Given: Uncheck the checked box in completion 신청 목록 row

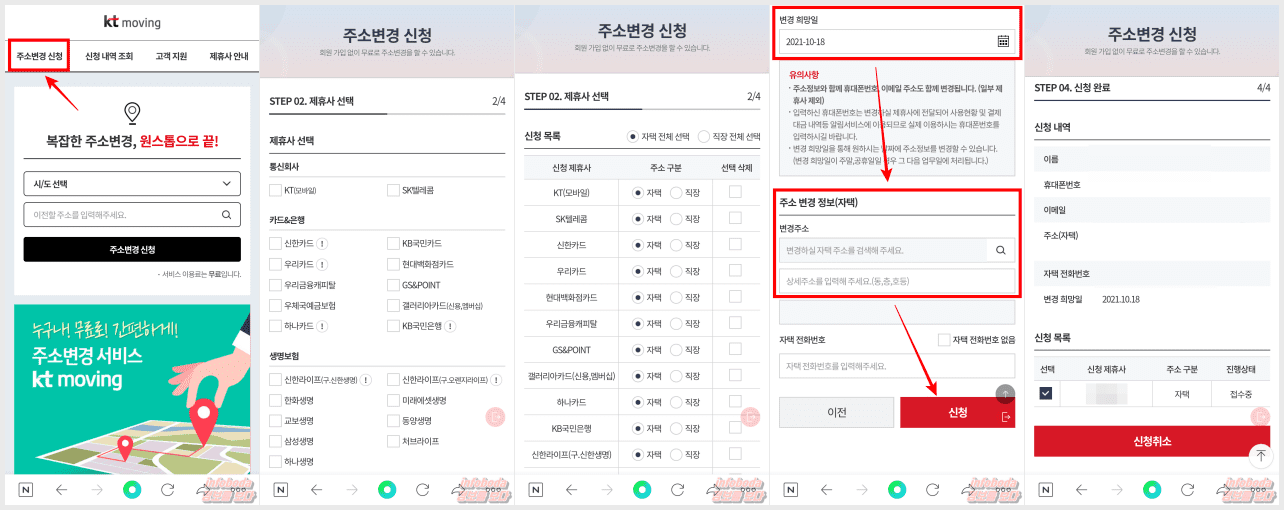Looking at the screenshot, I should tap(1046, 393).
